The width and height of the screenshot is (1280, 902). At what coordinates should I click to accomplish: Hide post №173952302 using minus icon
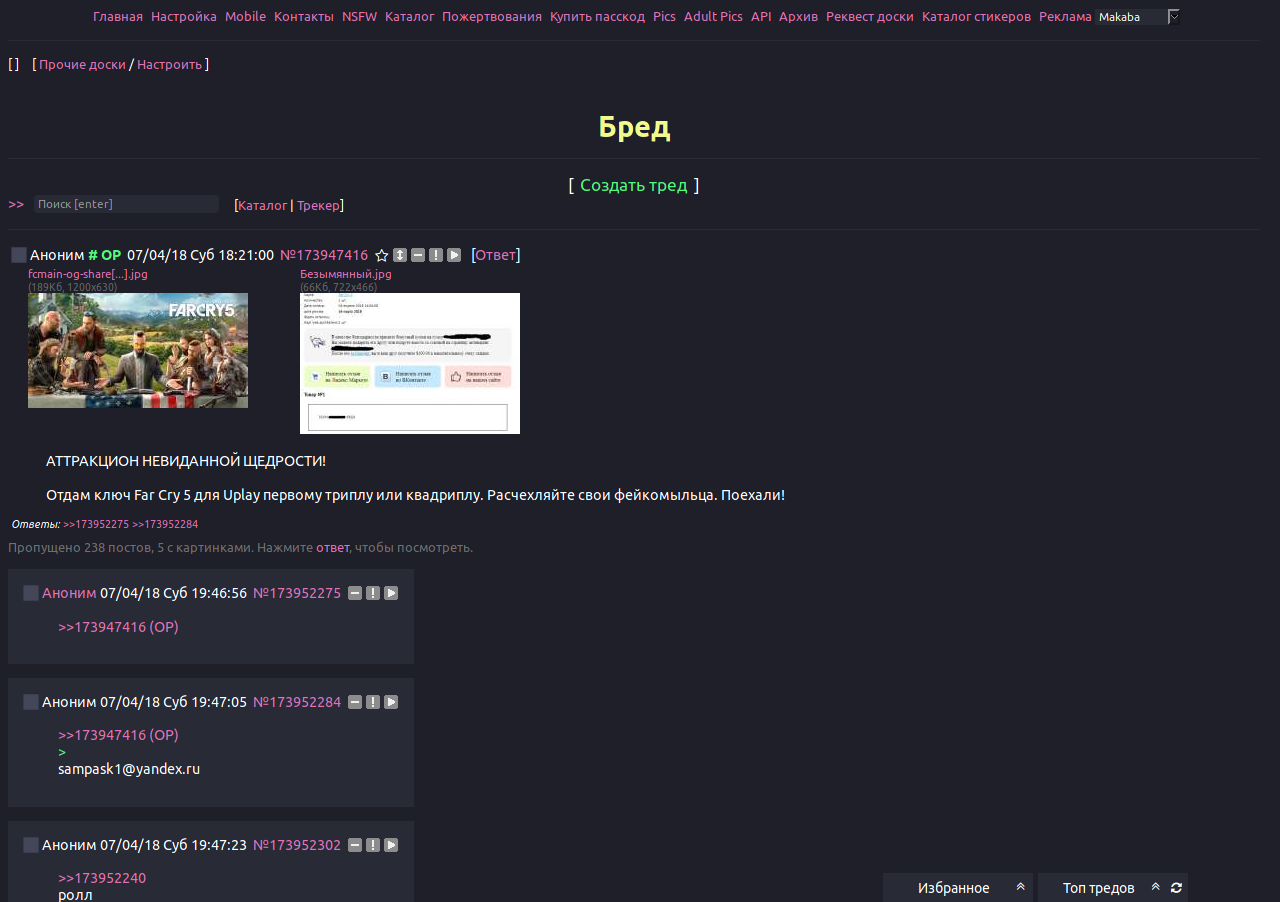pos(355,845)
